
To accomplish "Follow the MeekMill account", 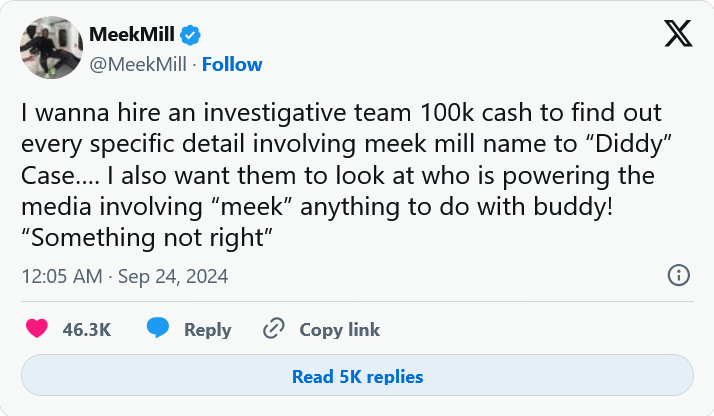I will [233, 64].
